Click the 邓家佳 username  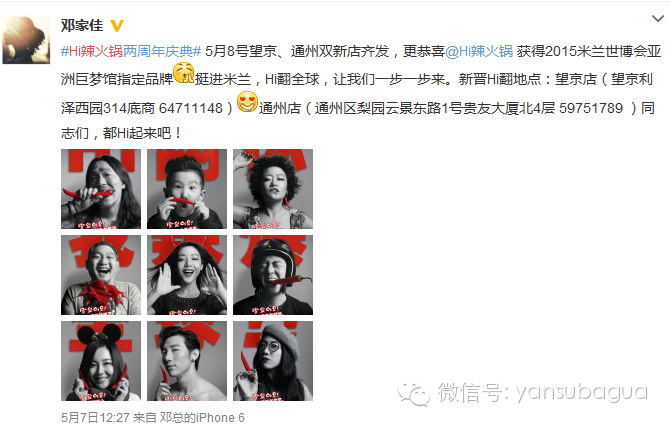82,25
